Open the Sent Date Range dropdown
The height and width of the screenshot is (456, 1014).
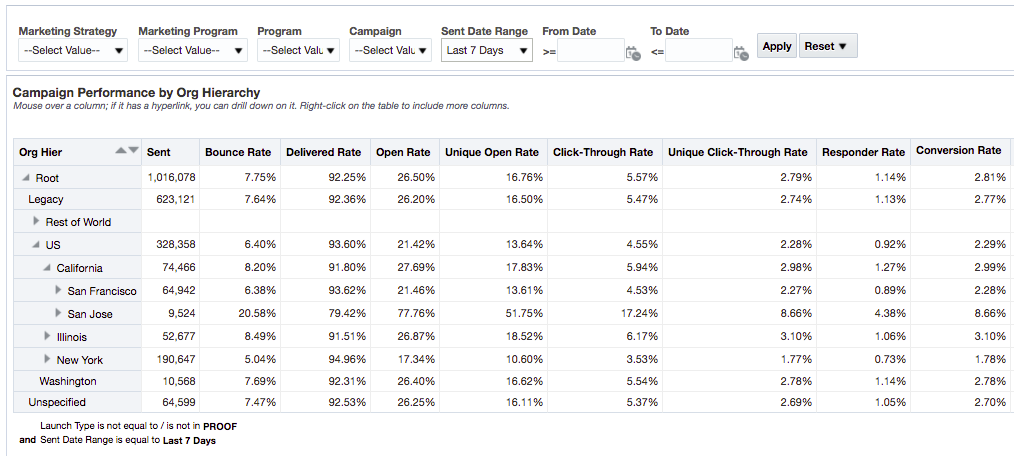click(x=487, y=50)
